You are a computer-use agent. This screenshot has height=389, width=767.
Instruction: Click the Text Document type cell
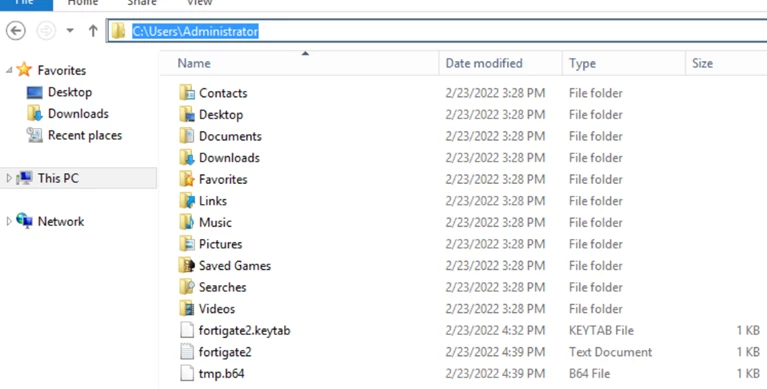pos(610,352)
